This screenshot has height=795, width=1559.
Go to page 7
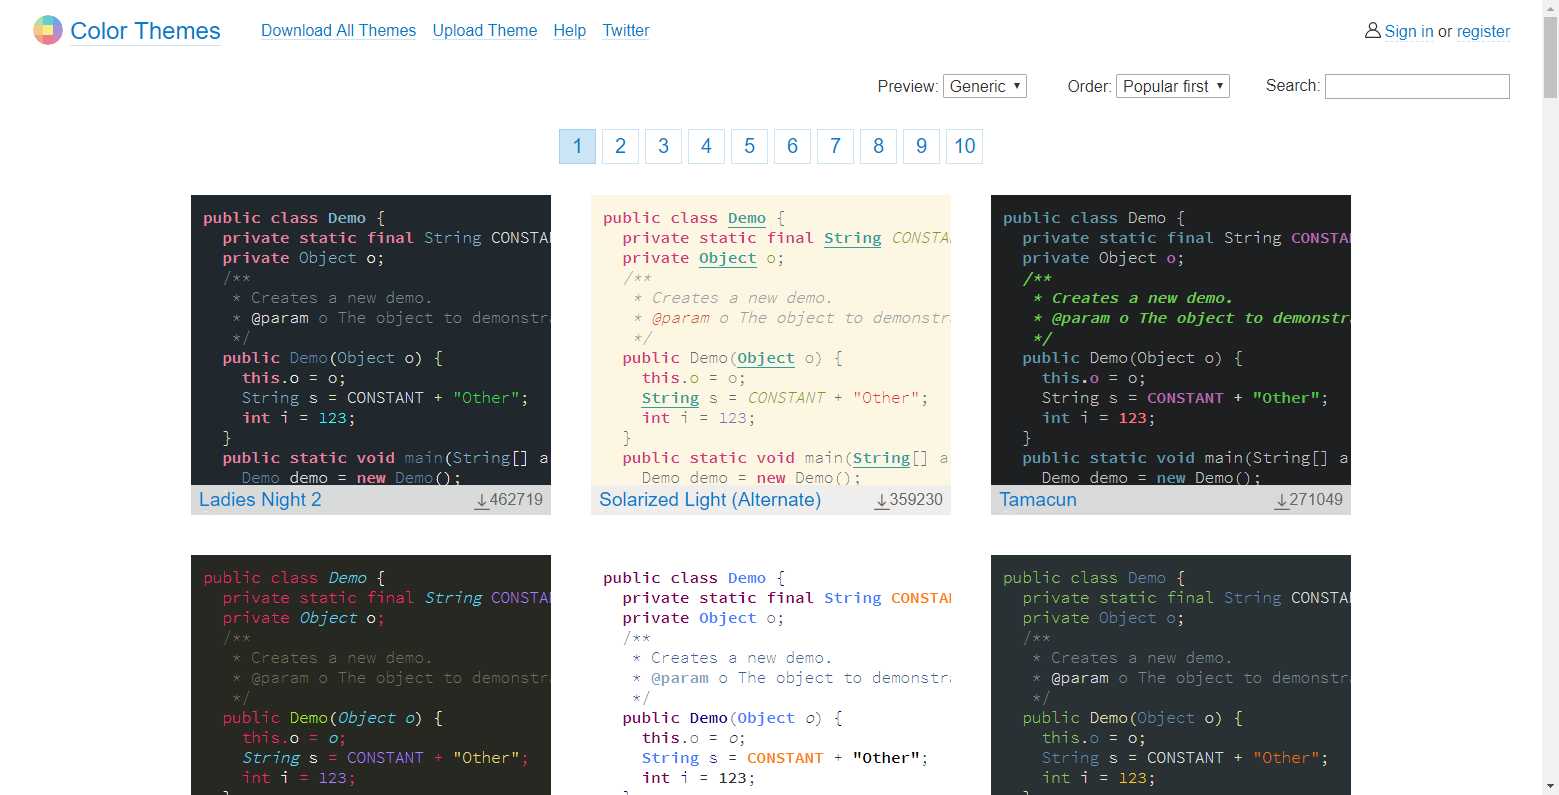coord(835,146)
